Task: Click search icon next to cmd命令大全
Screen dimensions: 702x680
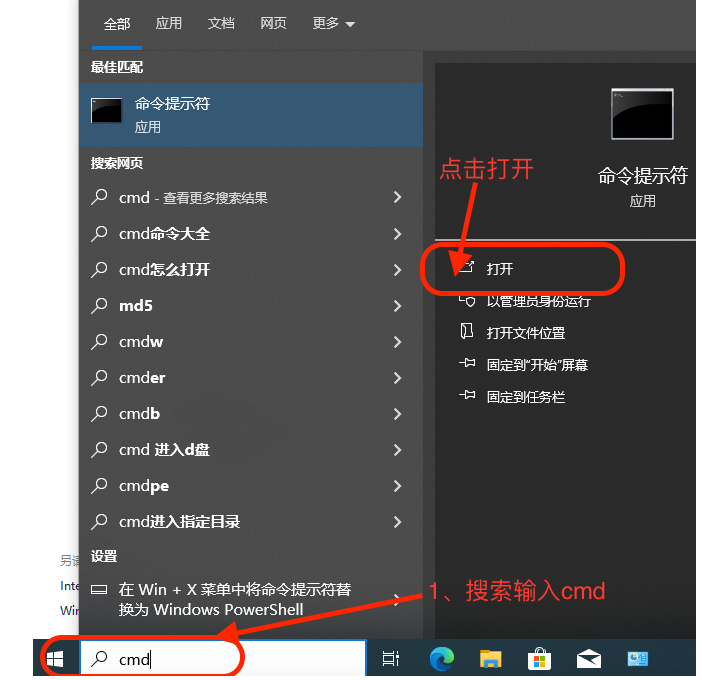Action: [x=99, y=233]
